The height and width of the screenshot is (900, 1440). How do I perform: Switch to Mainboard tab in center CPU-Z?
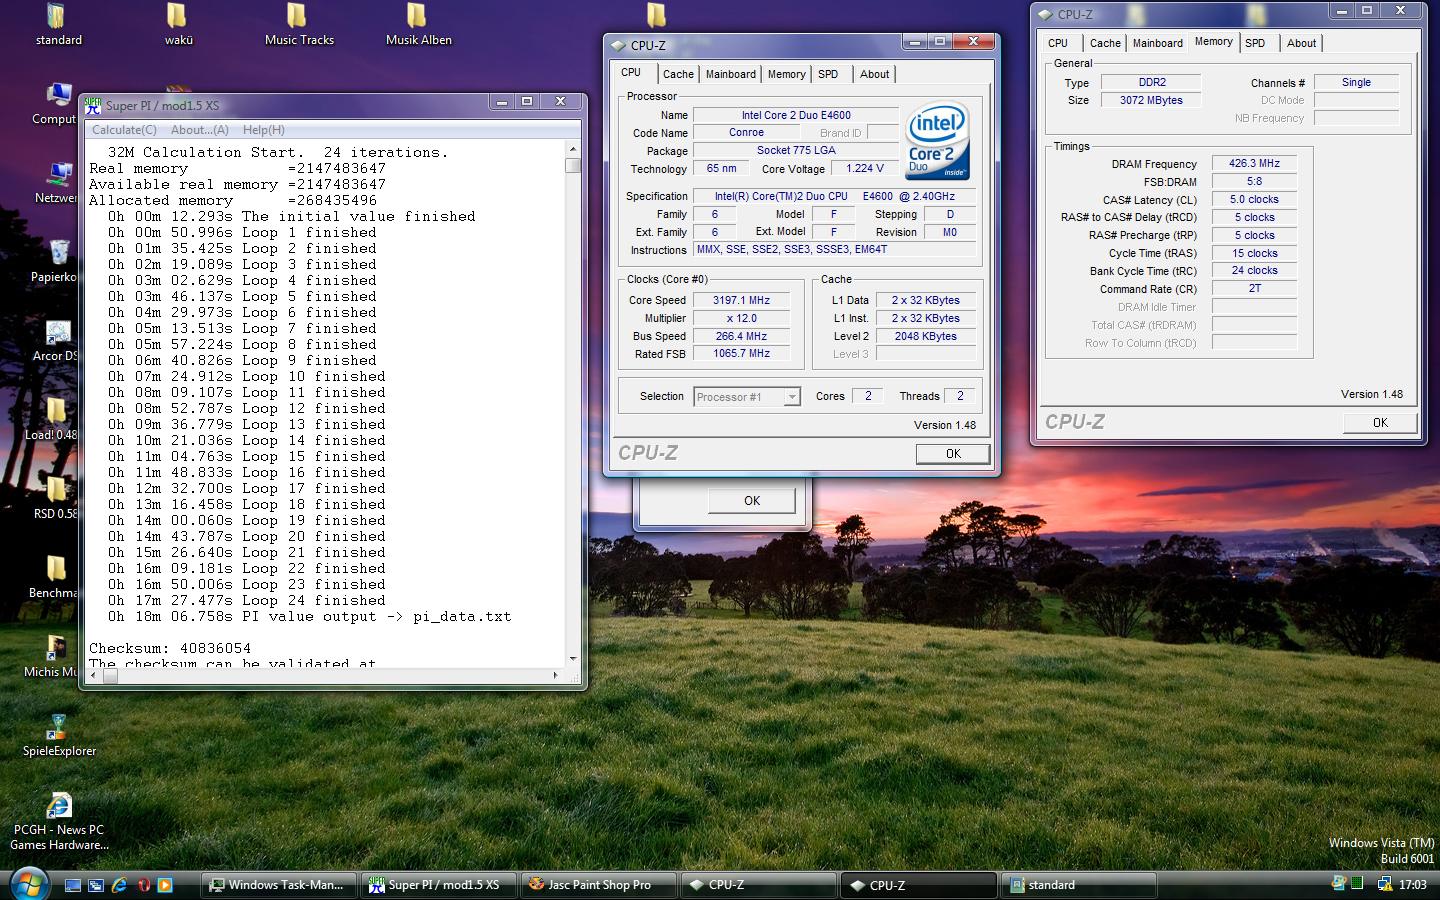click(x=731, y=74)
